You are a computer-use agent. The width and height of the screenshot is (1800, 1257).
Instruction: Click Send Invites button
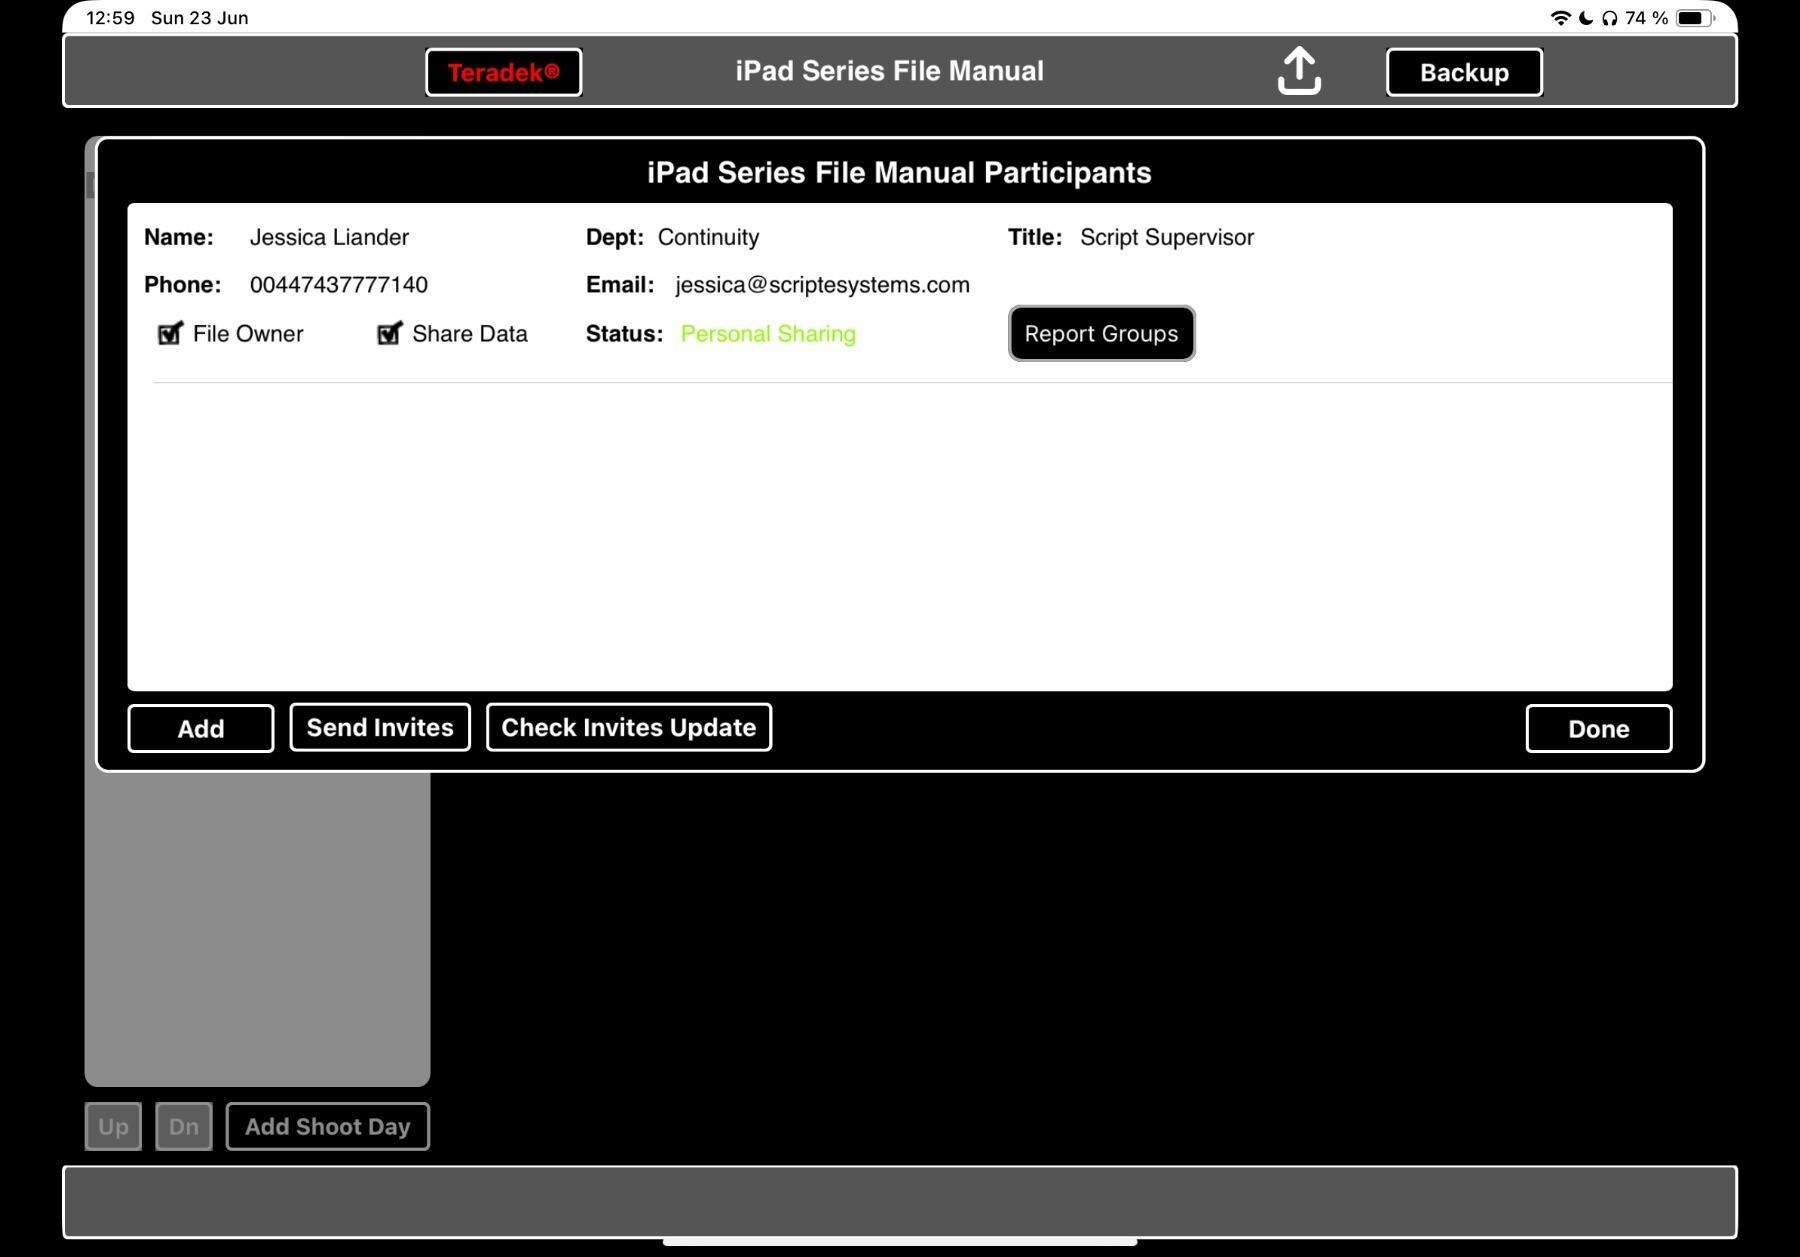coord(380,727)
